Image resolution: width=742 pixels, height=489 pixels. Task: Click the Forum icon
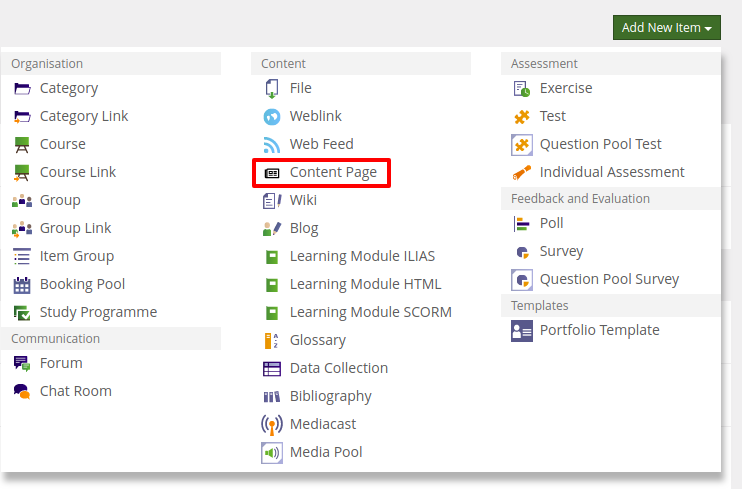pyautogui.click(x=22, y=363)
